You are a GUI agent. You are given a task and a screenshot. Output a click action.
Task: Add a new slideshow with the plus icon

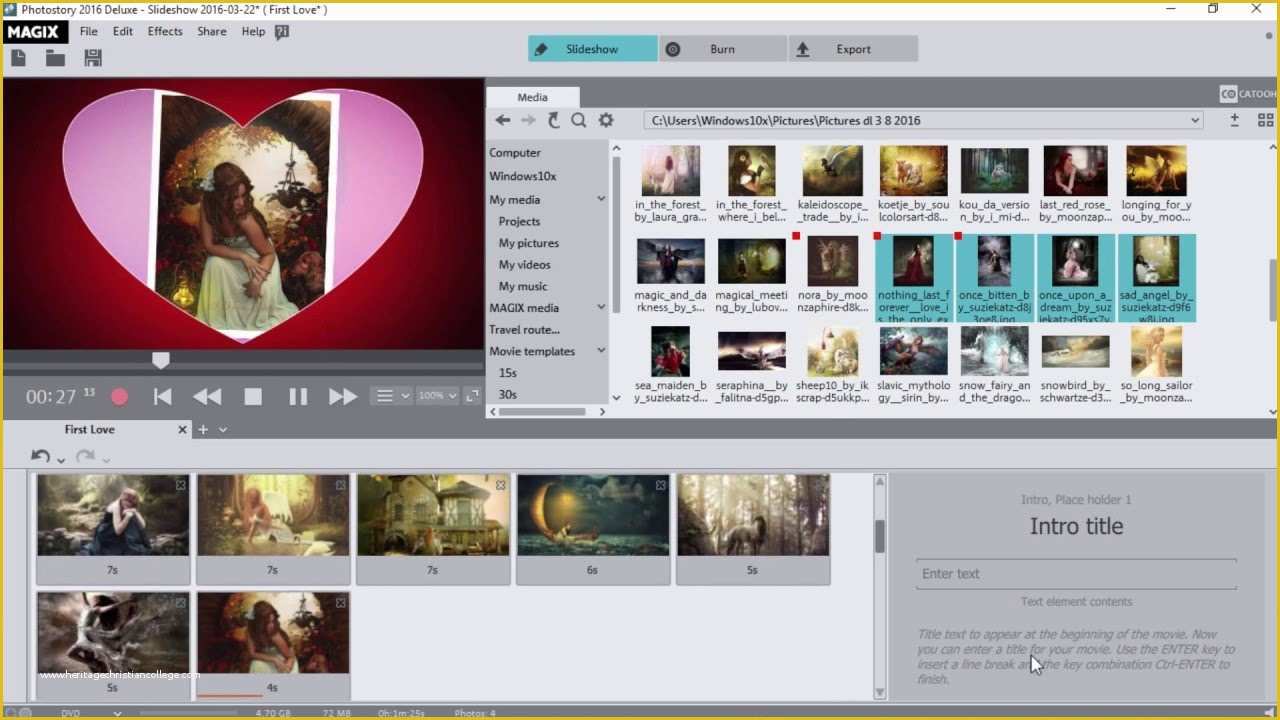pos(203,429)
